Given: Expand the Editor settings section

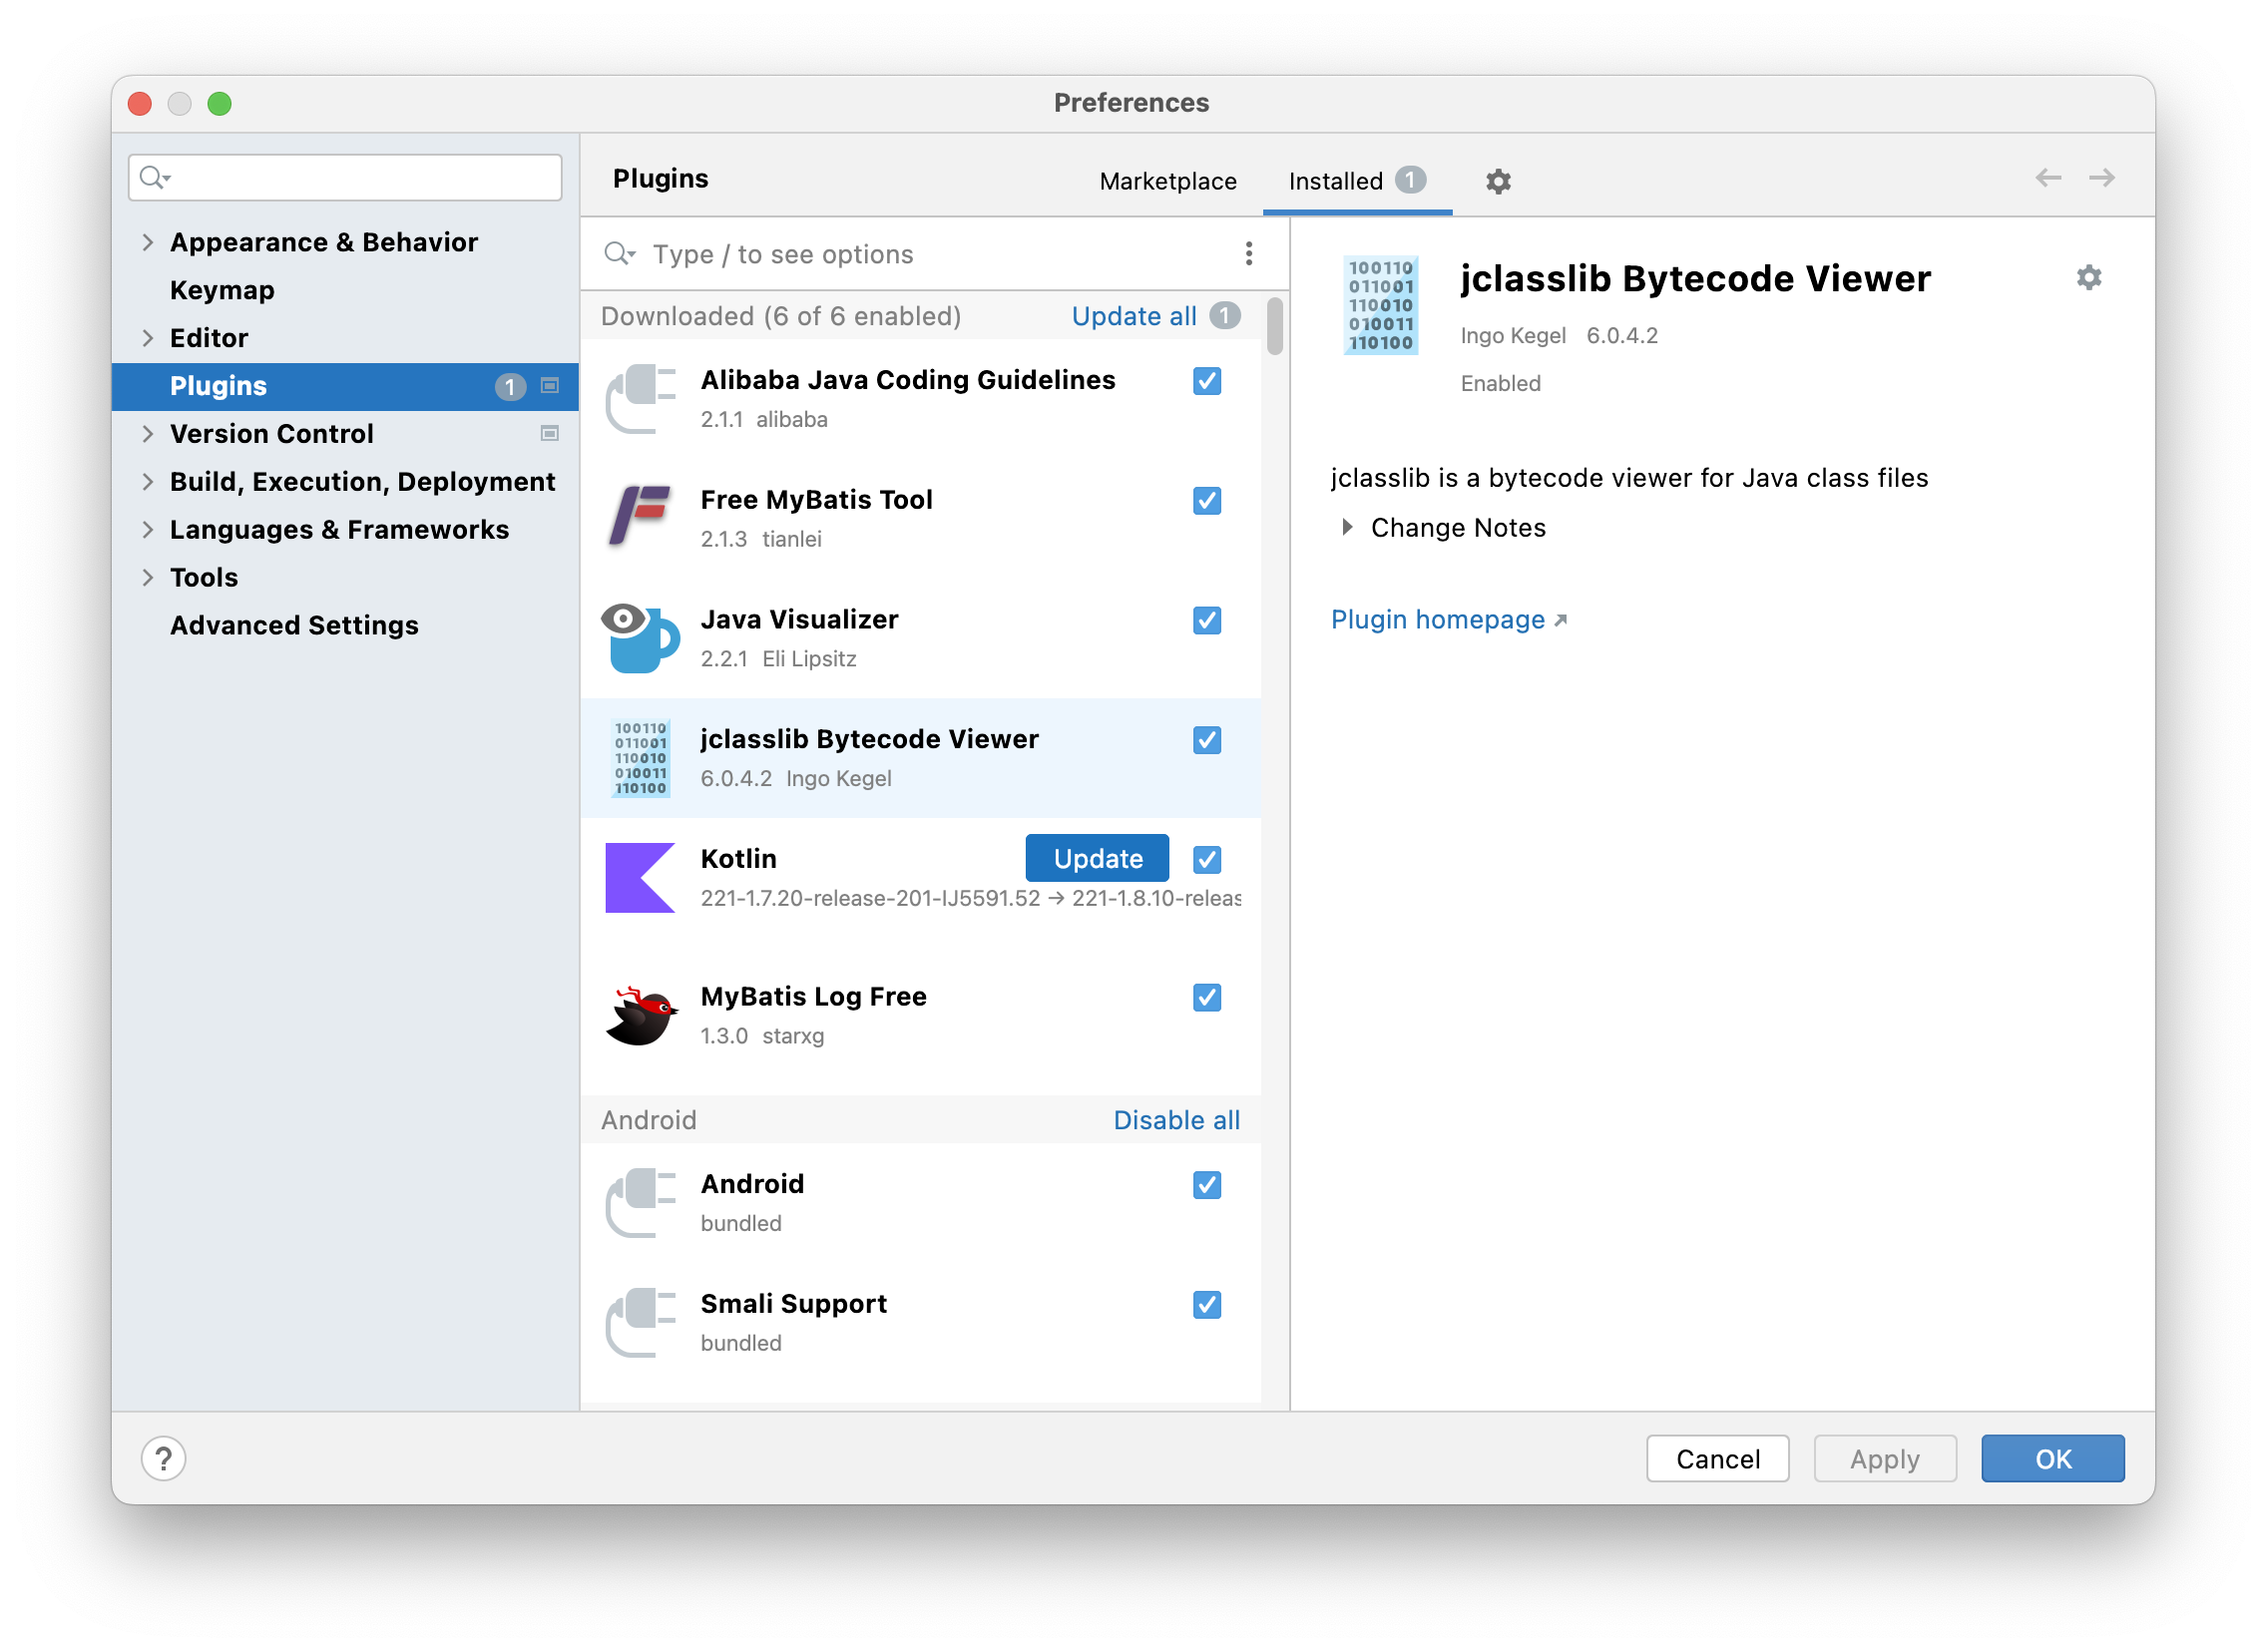Looking at the screenshot, I should pos(148,337).
